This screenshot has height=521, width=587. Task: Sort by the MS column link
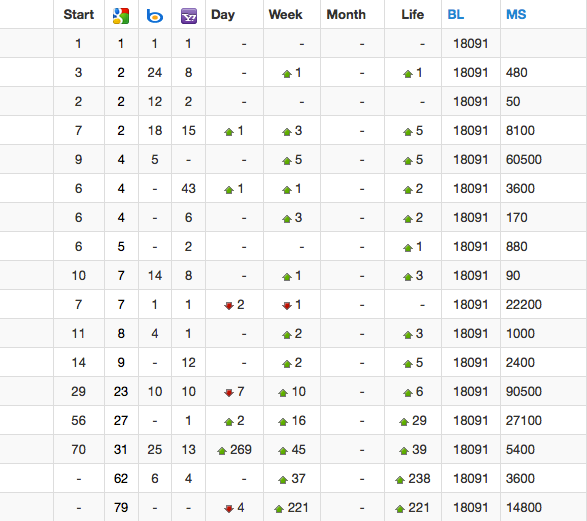[x=516, y=15]
